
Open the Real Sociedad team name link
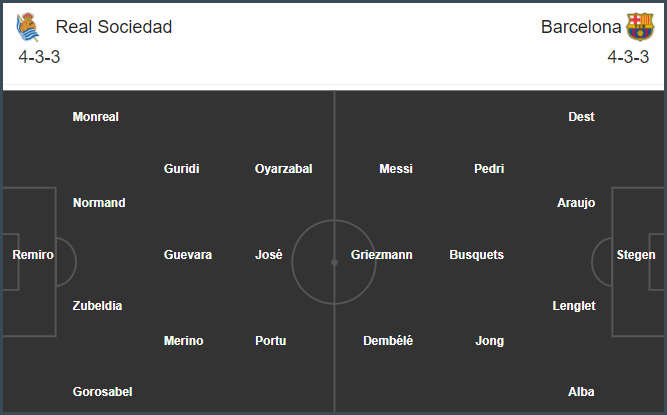click(114, 27)
